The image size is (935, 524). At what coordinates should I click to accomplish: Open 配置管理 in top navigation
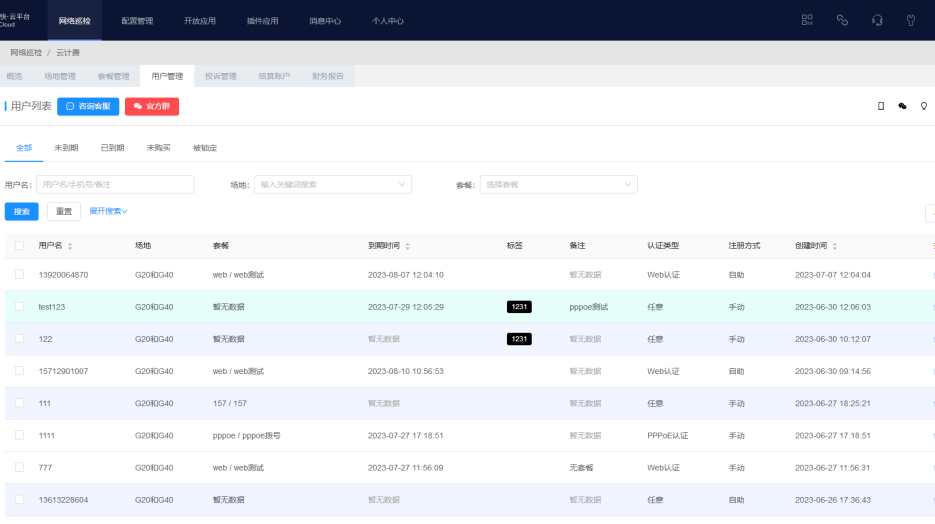[137, 21]
